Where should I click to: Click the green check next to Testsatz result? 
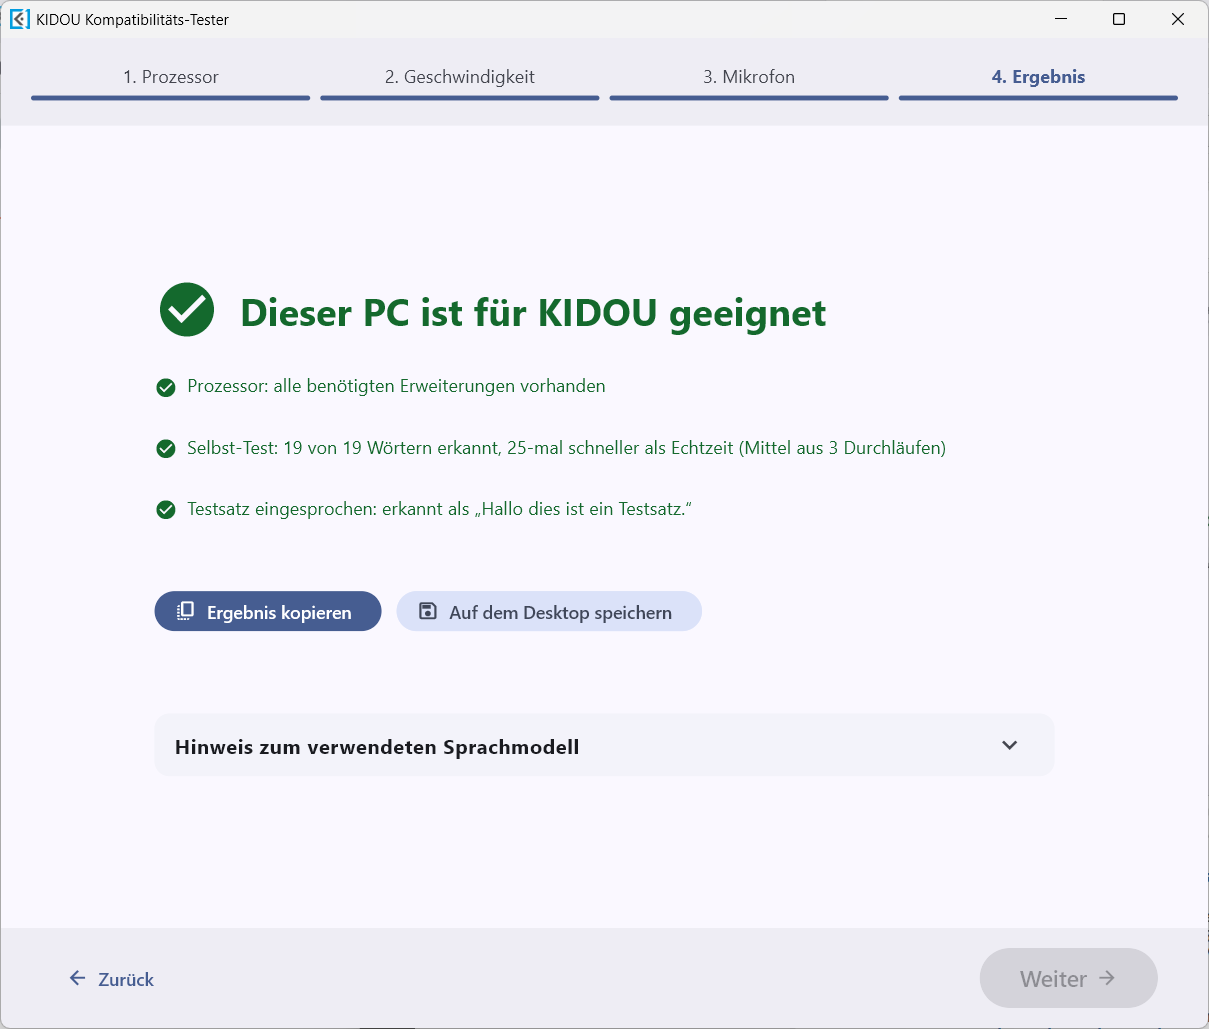166,510
